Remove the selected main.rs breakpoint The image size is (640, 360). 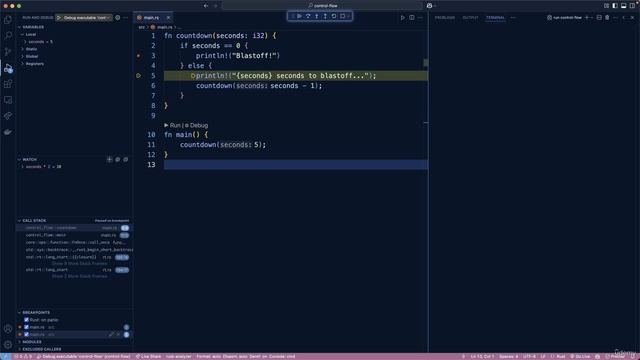[118, 334]
